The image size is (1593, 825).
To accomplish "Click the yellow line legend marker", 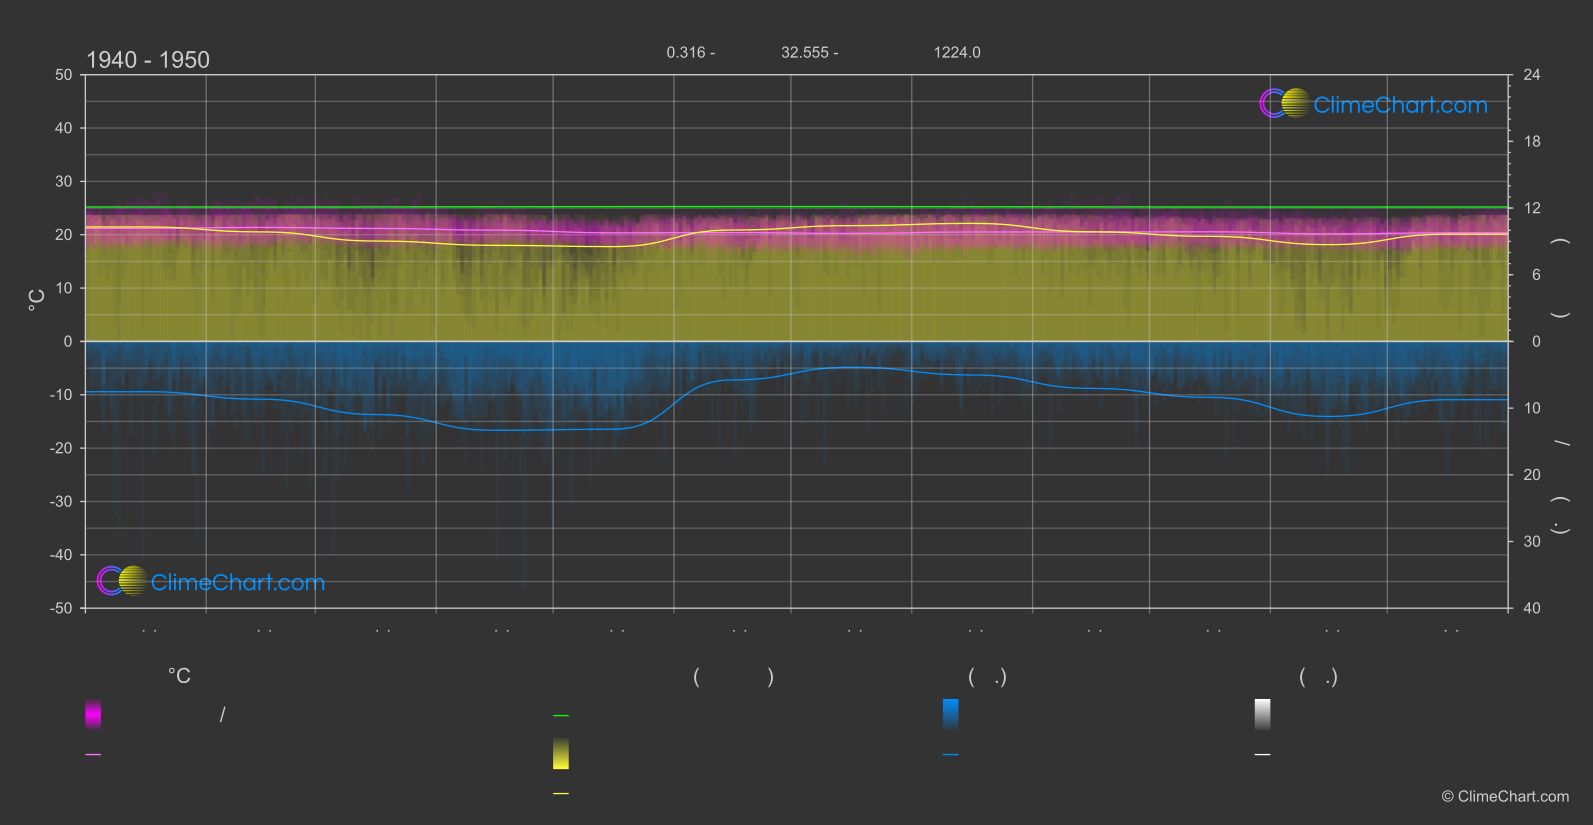I will point(561,794).
